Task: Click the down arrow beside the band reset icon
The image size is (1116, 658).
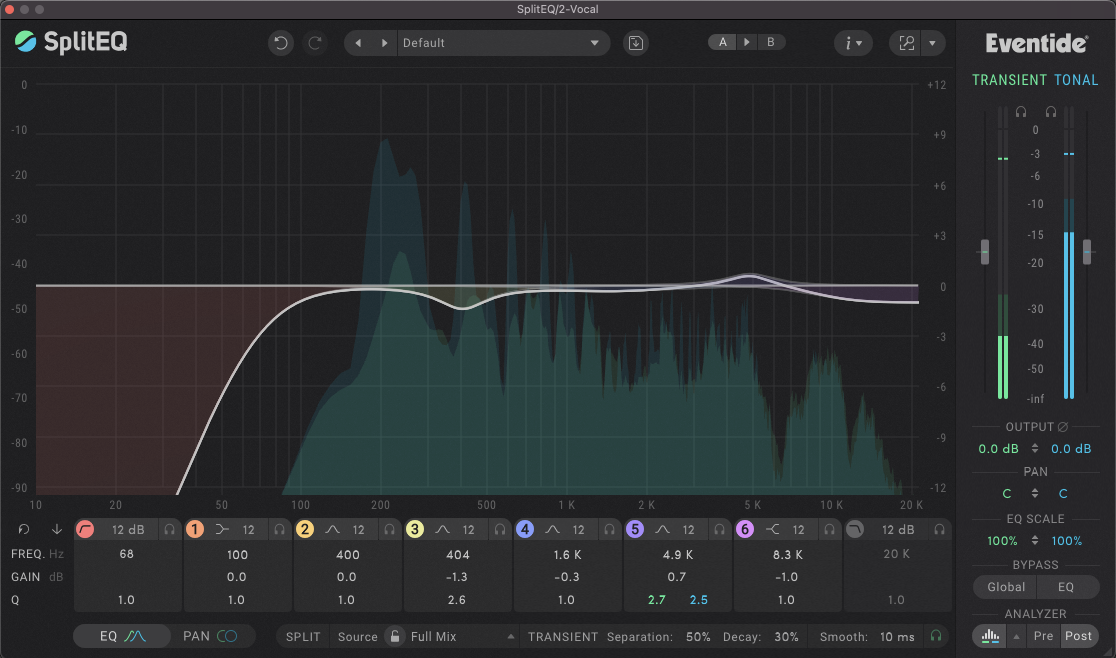Action: point(56,529)
